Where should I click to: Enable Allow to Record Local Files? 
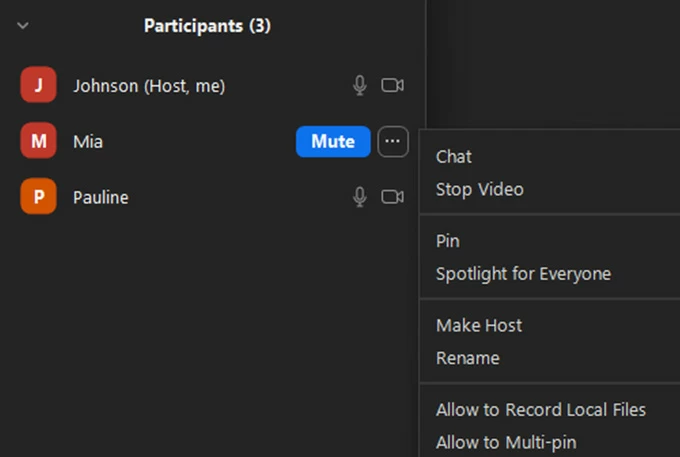[540, 410]
